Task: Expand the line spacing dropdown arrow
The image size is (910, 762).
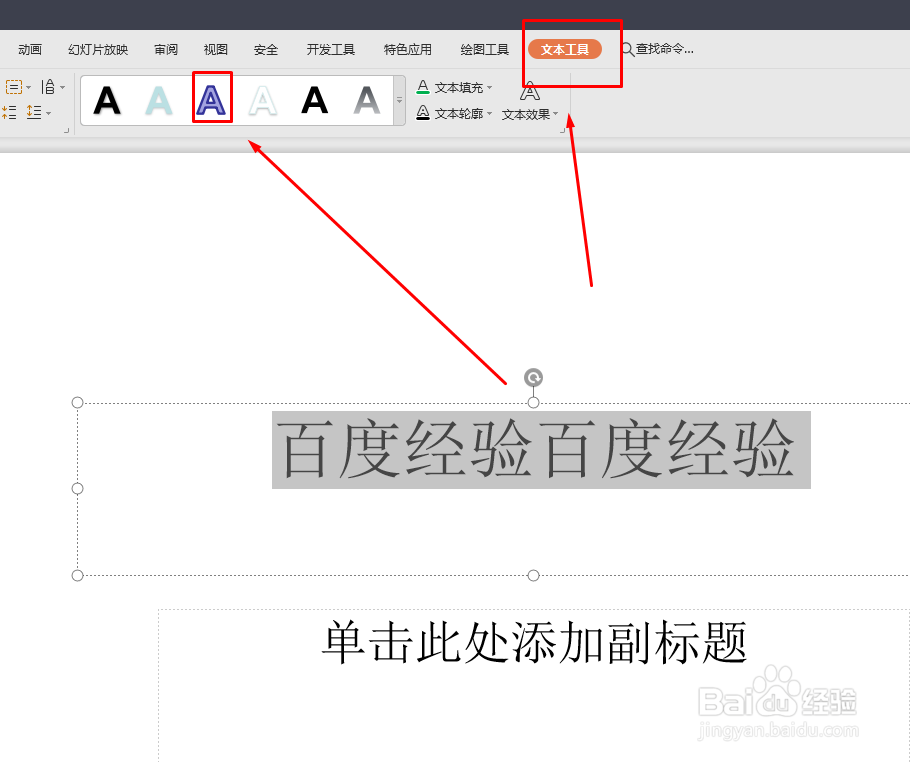Action: pyautogui.click(x=49, y=113)
